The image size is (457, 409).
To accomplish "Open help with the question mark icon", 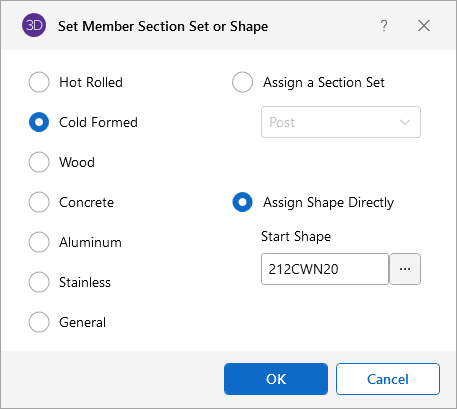I will [384, 26].
